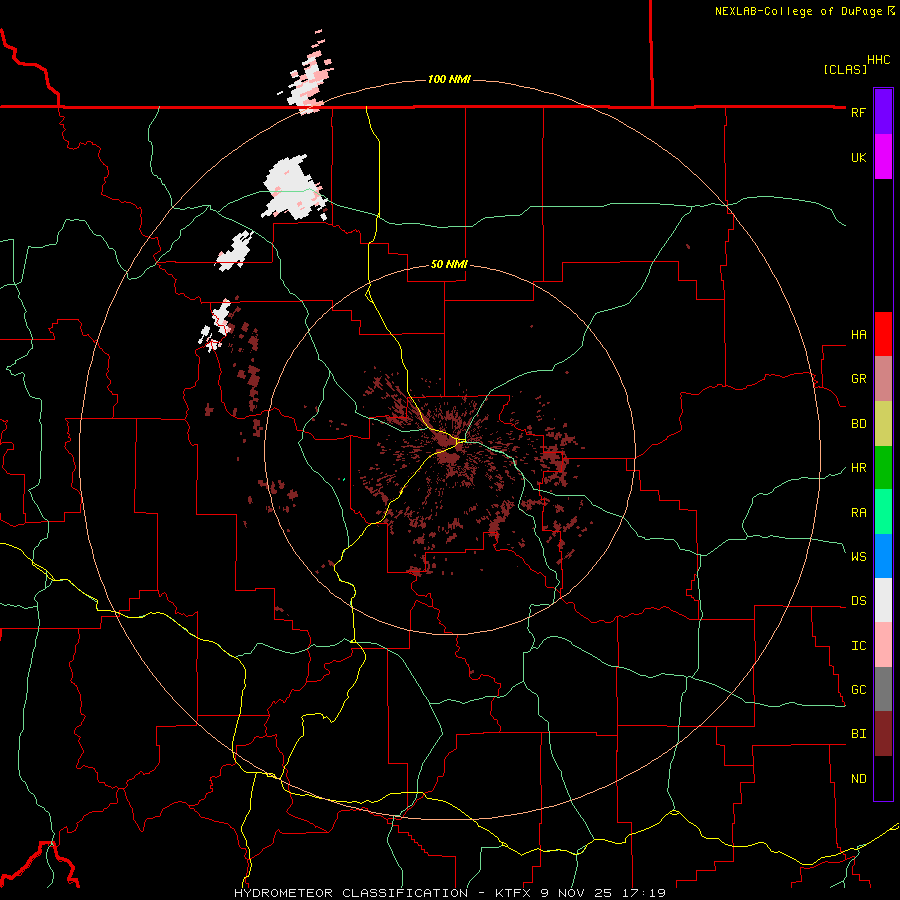The image size is (900, 900).
Task: Click the IC pink legend swatch
Action: tap(883, 645)
